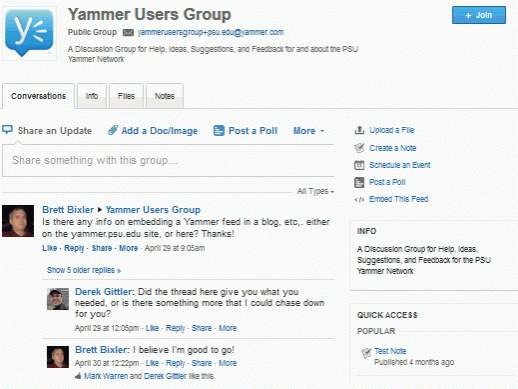Open Brett Bixler's small reply avatar
This screenshot has height=389, width=518.
click(x=58, y=357)
